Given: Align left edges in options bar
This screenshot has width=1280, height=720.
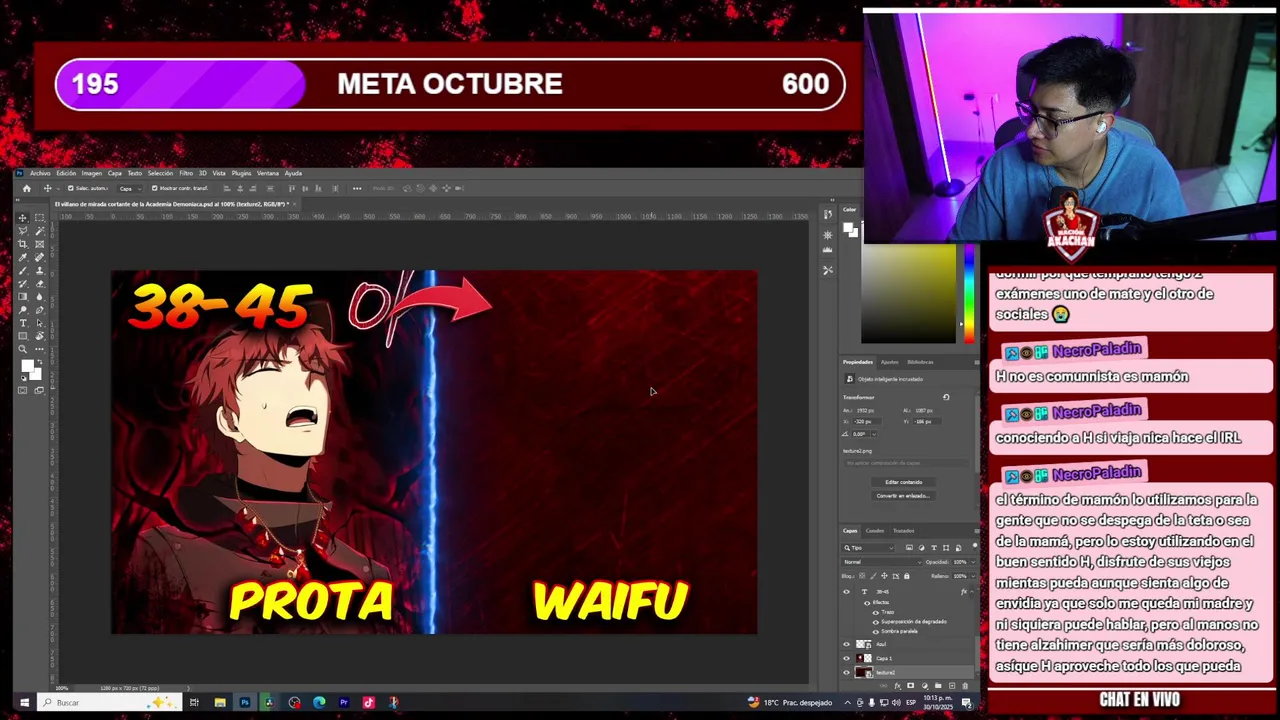Looking at the screenshot, I should 227,188.
